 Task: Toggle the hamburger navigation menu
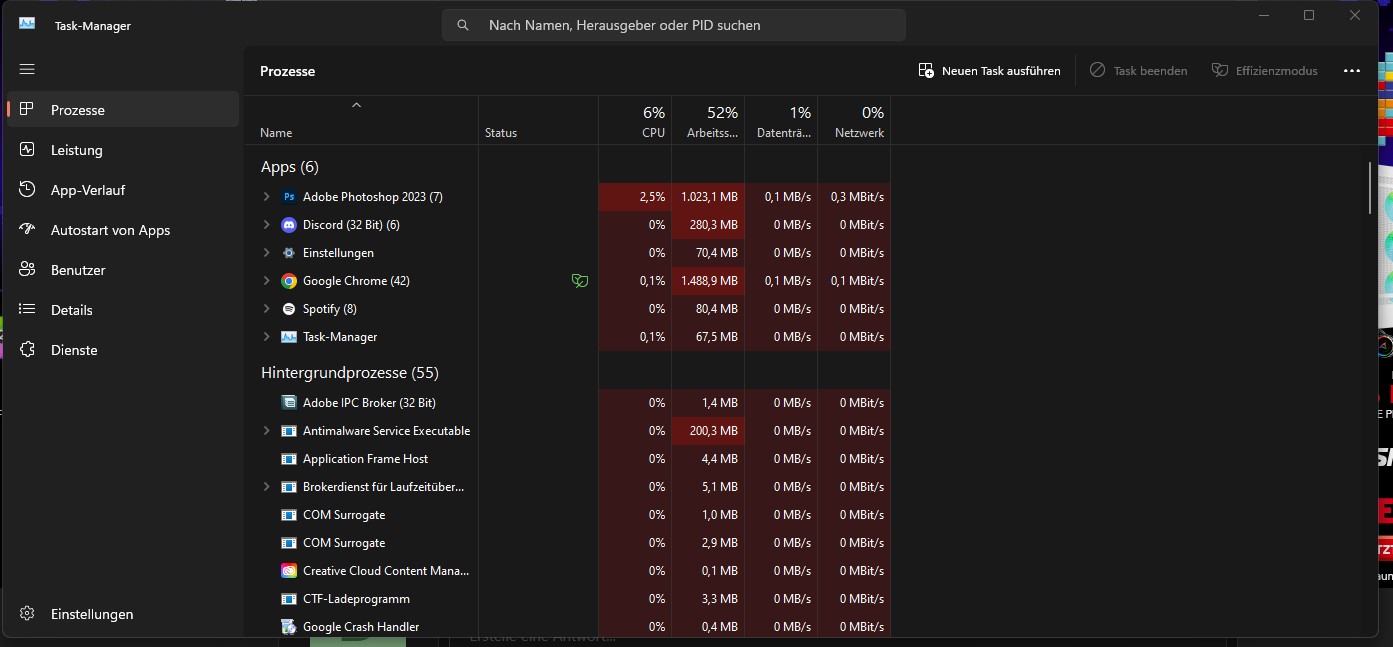(x=27, y=69)
